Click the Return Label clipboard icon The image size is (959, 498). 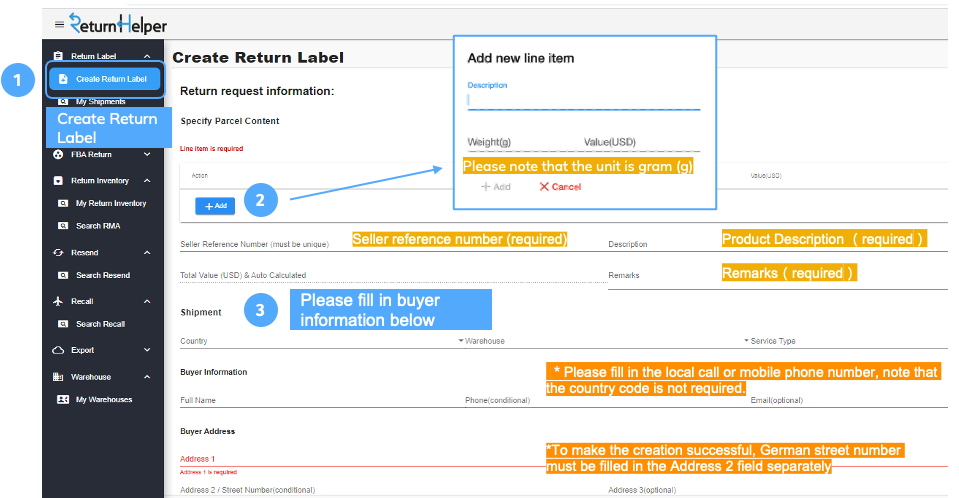(58, 56)
